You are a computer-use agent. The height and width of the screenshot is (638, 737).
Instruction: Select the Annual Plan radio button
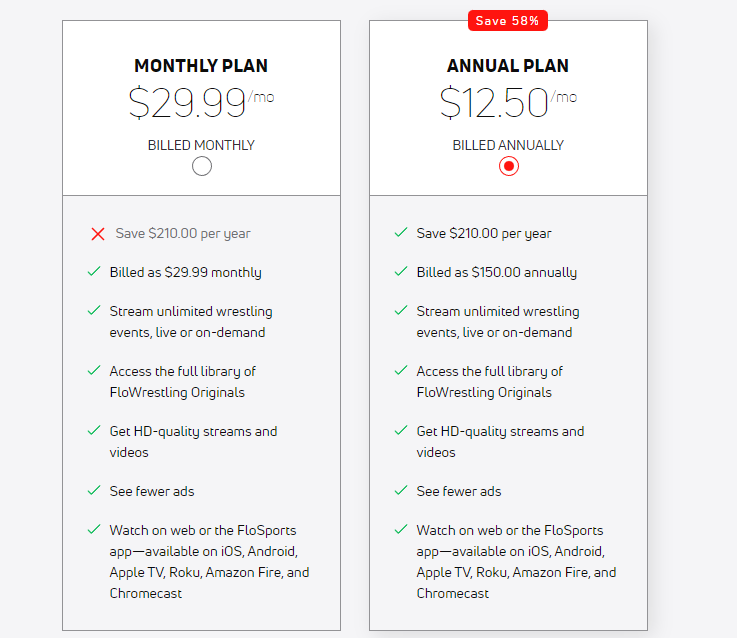click(509, 166)
